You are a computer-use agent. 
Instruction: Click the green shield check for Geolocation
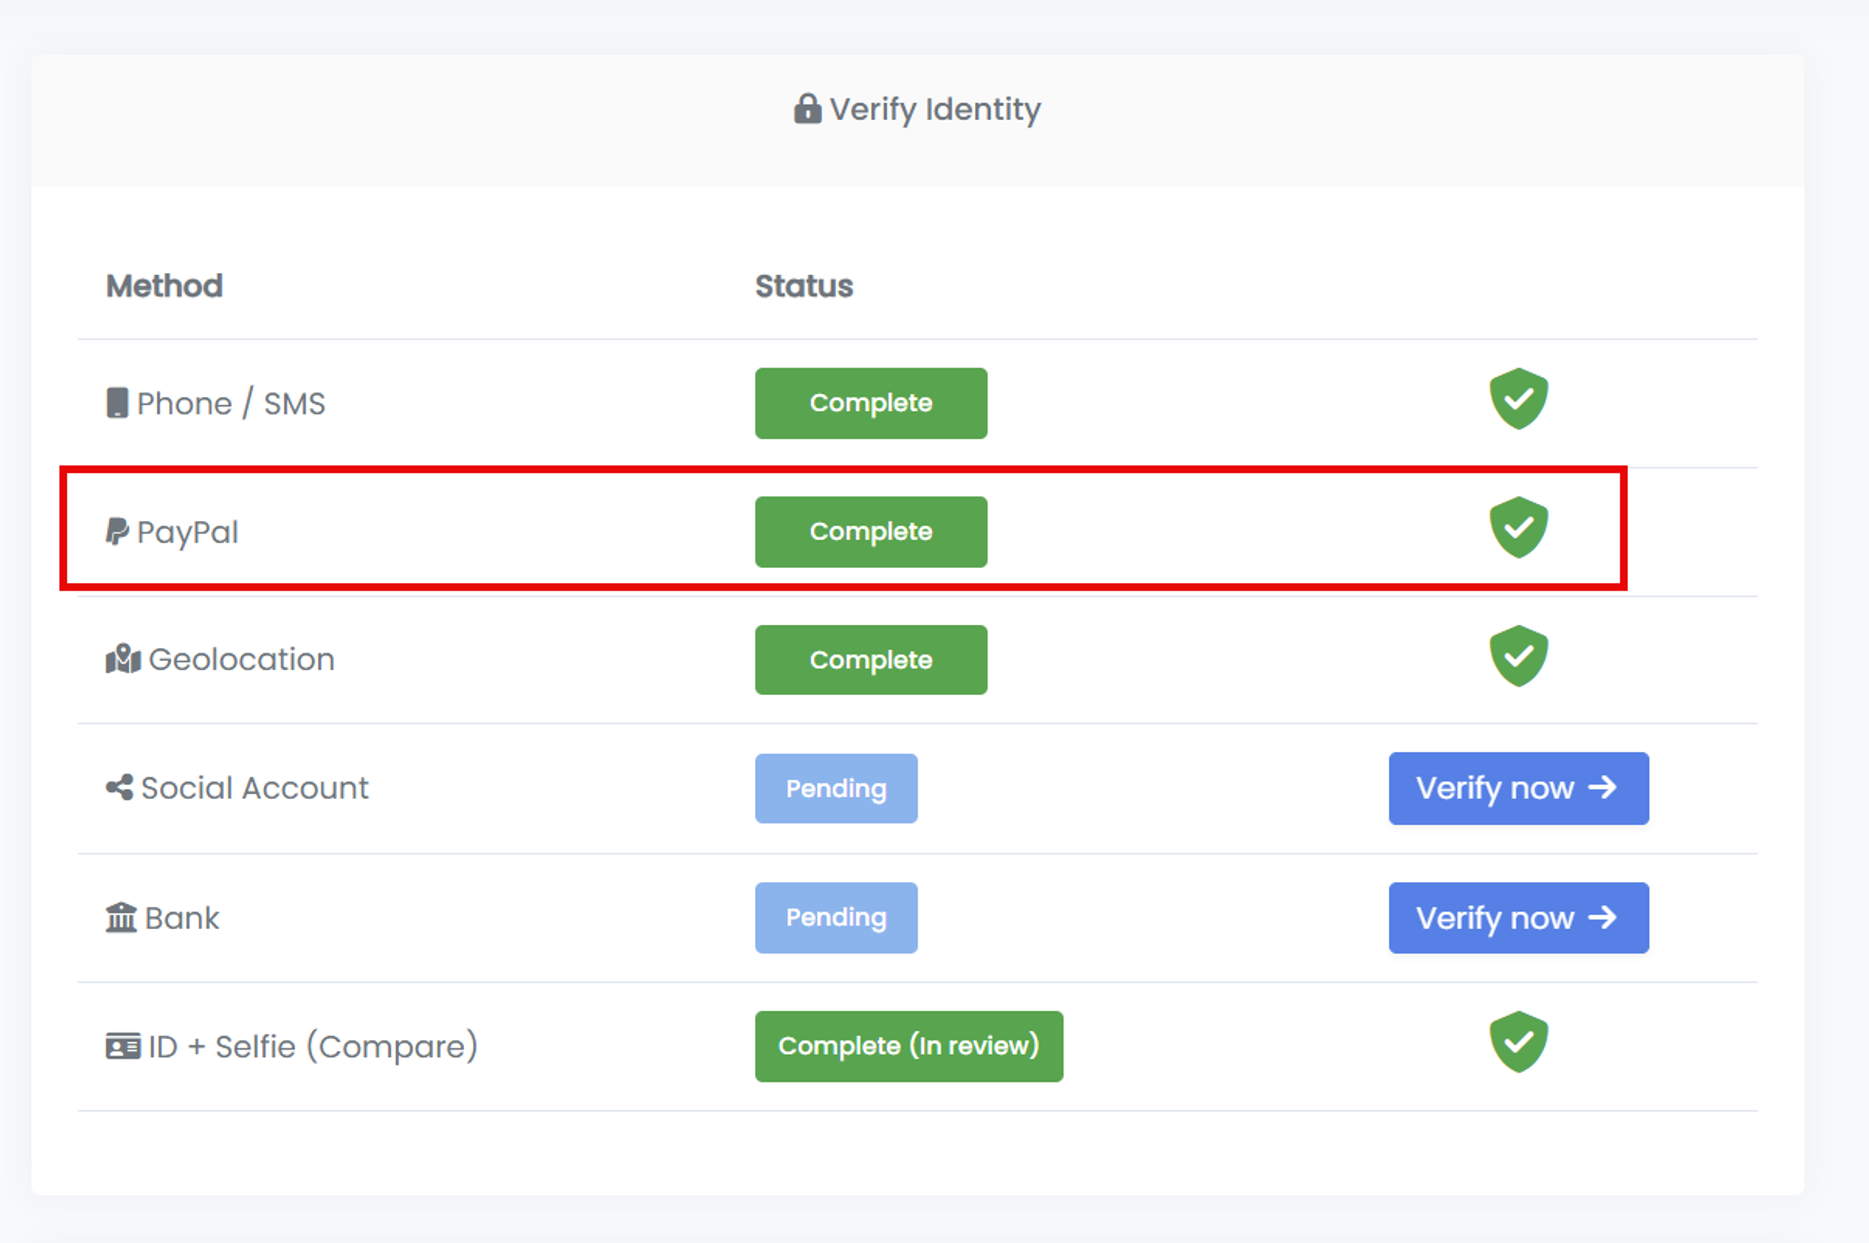[x=1518, y=656]
